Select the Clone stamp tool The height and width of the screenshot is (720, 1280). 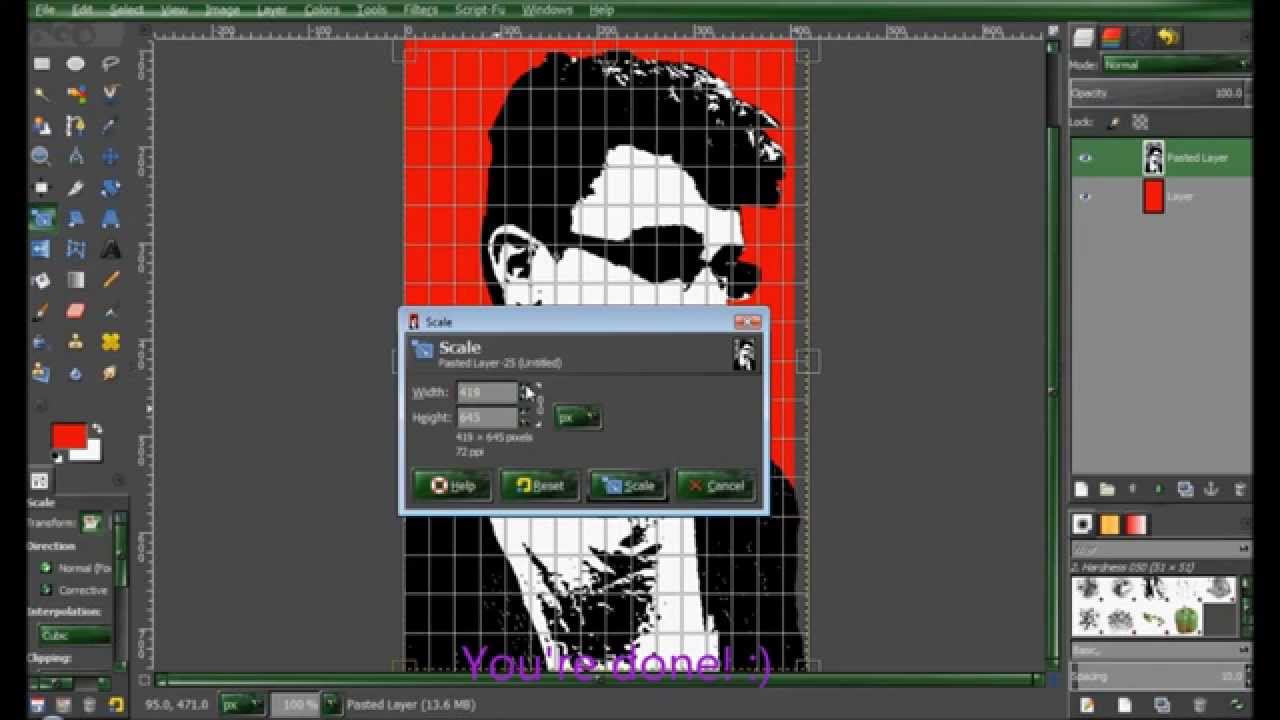click(x=76, y=343)
